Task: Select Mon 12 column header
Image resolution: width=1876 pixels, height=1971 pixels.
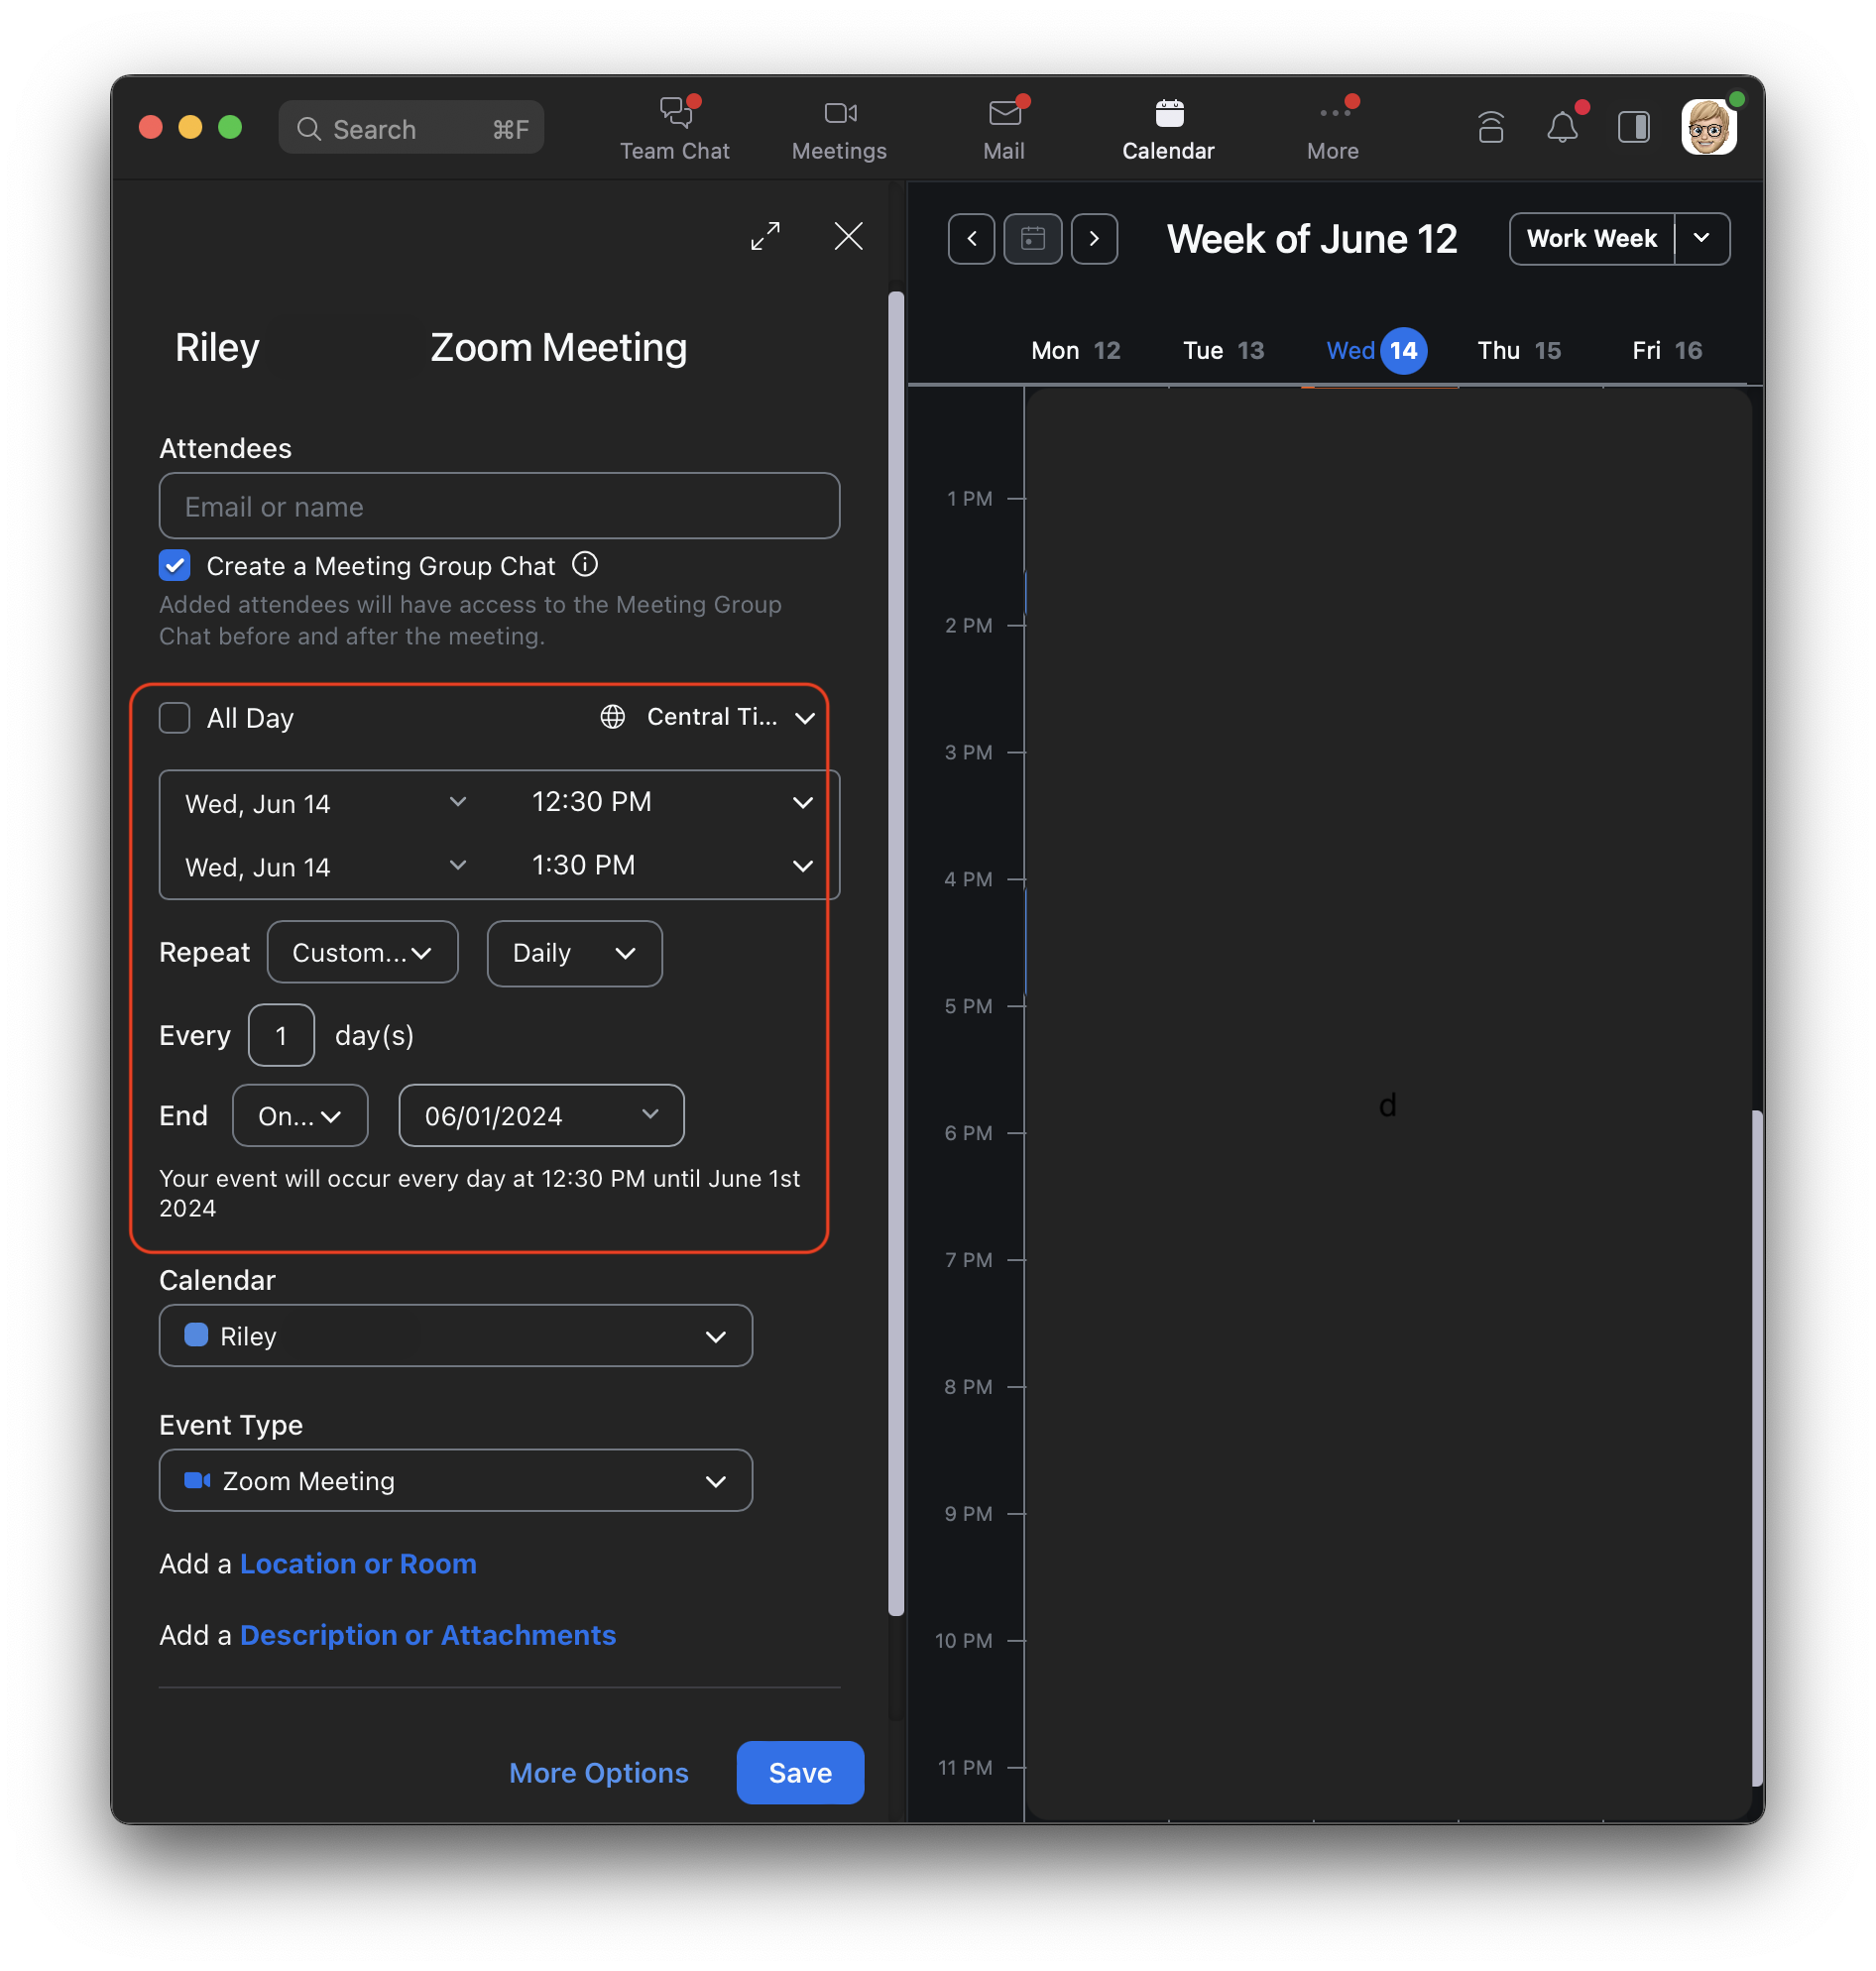Action: pos(1075,351)
